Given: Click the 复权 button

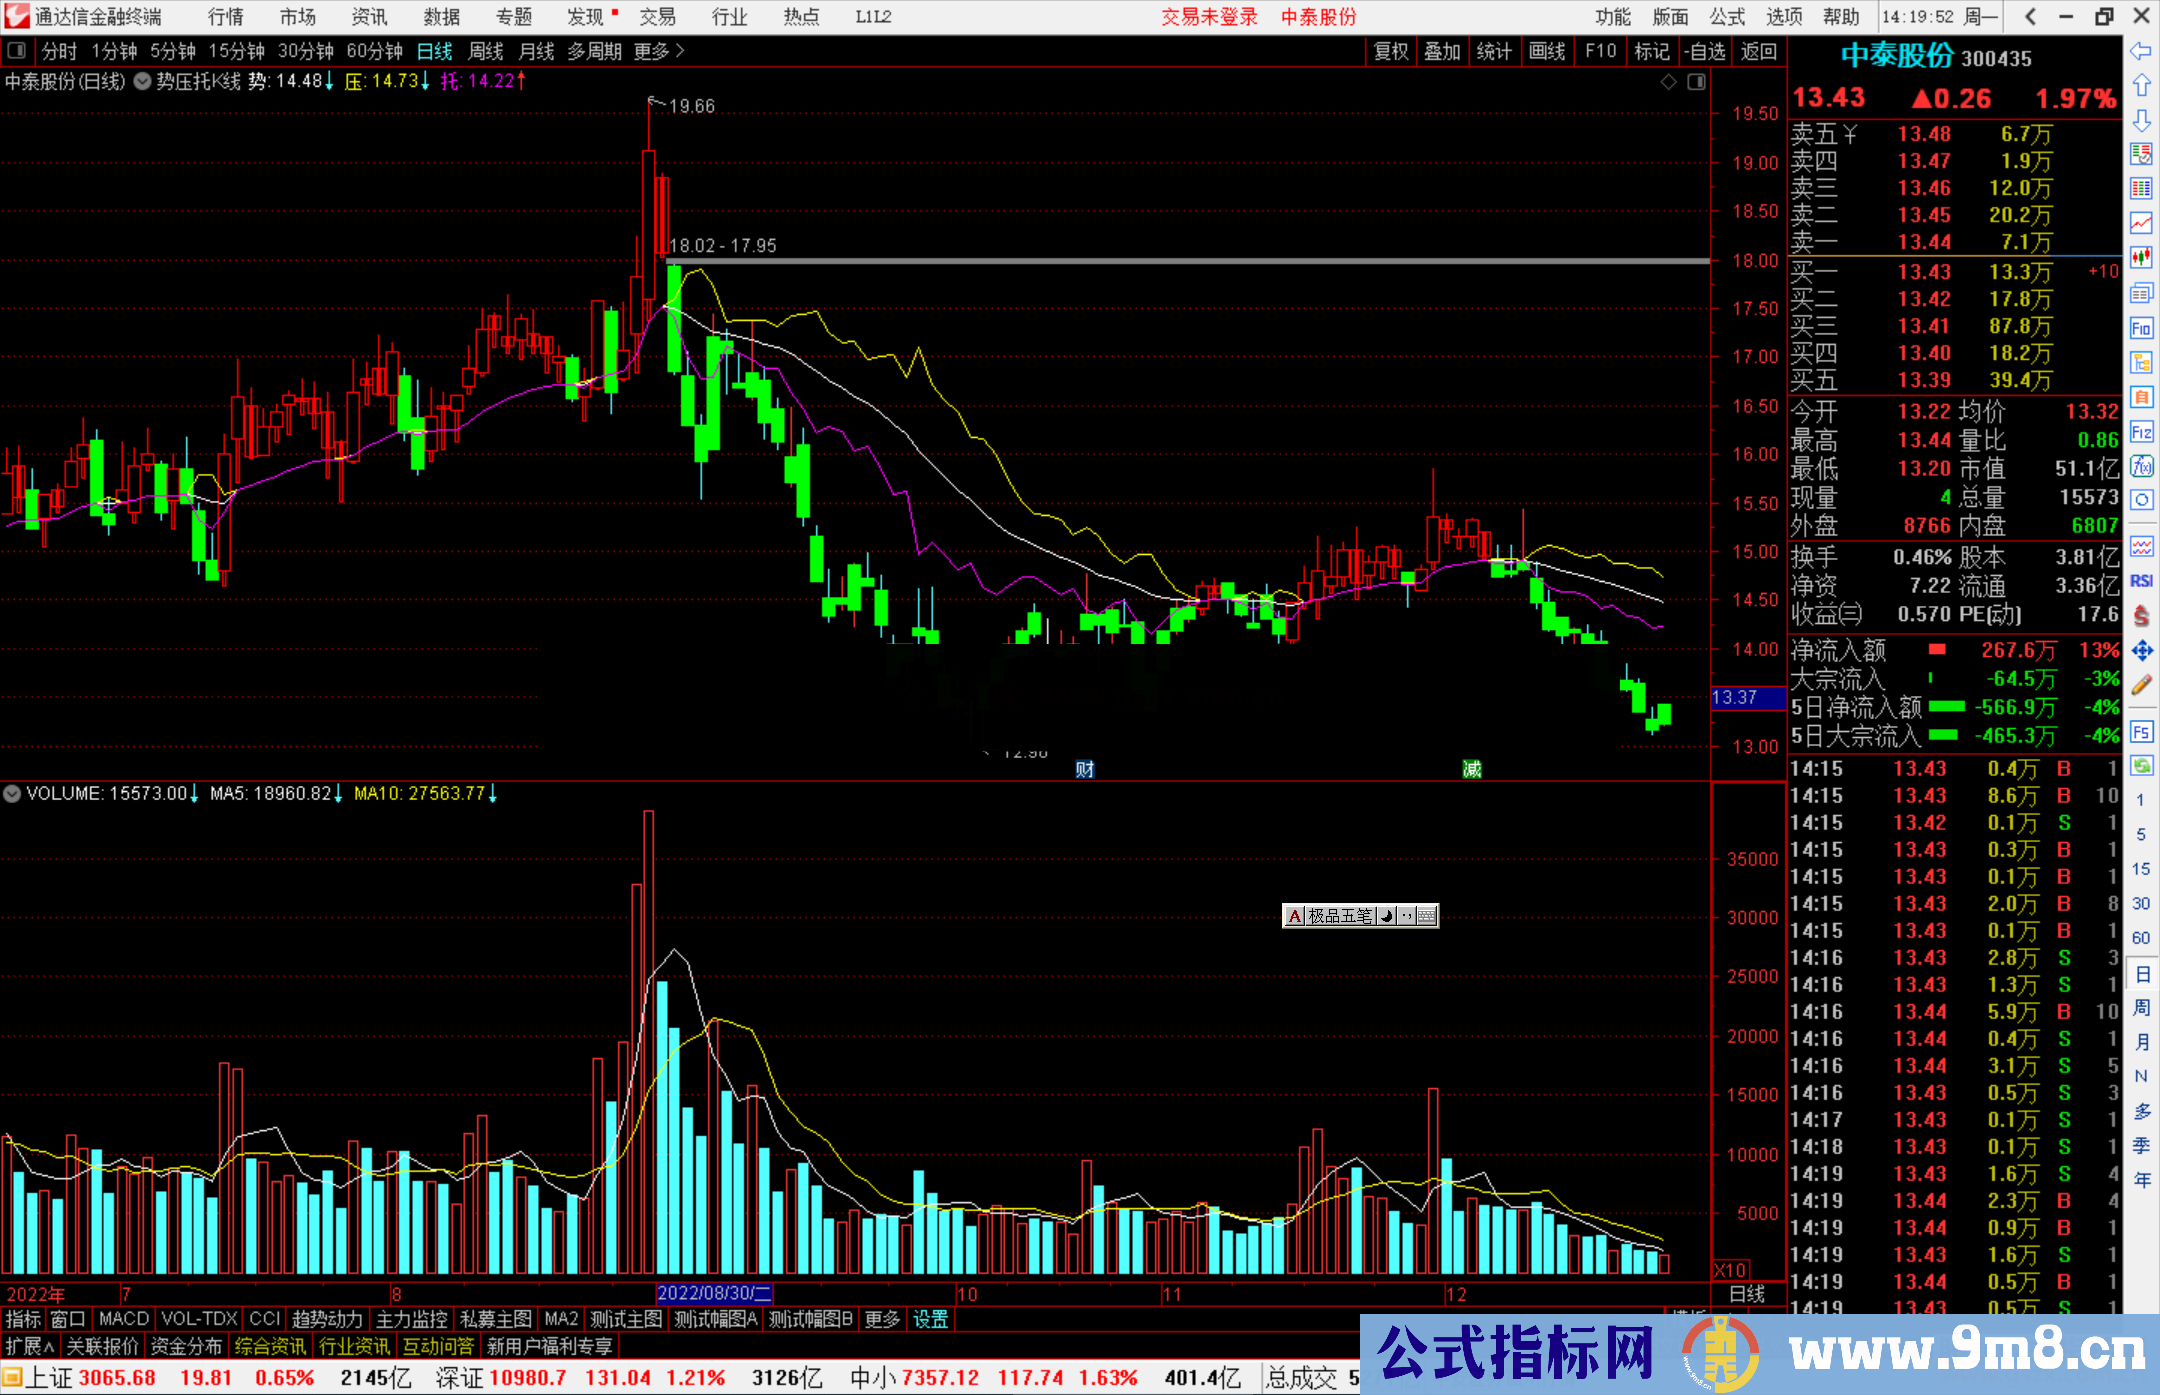Looking at the screenshot, I should [1391, 51].
